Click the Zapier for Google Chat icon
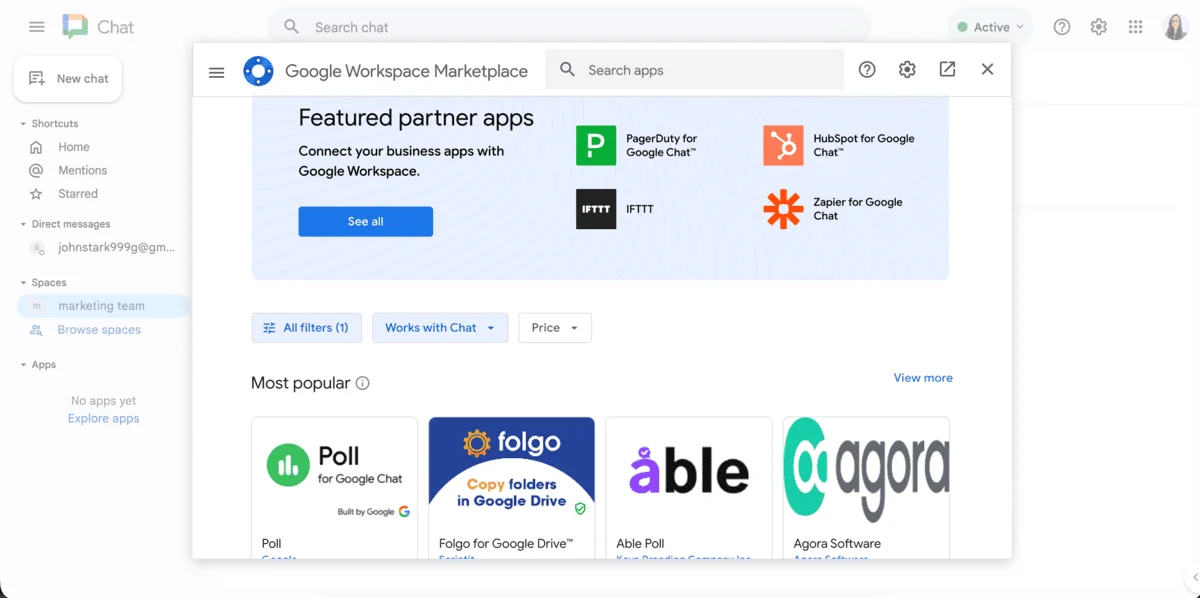 pyautogui.click(x=782, y=209)
